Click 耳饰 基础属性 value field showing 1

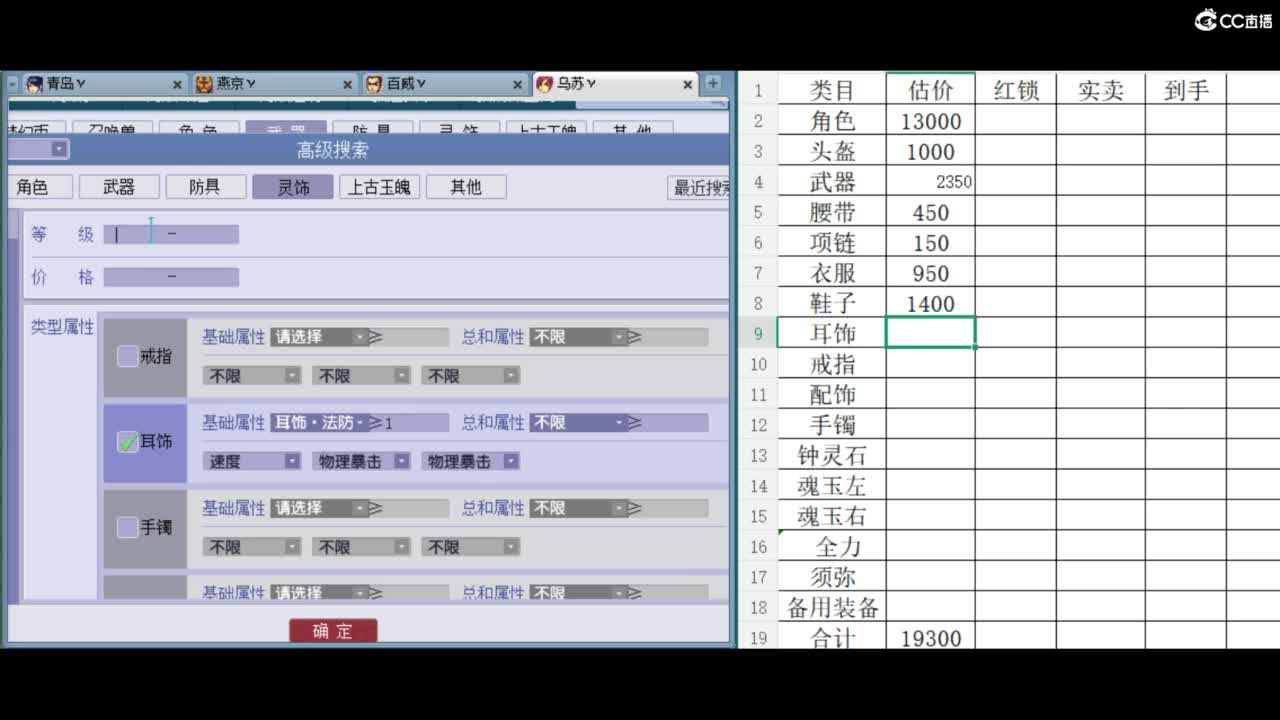[x=416, y=423]
